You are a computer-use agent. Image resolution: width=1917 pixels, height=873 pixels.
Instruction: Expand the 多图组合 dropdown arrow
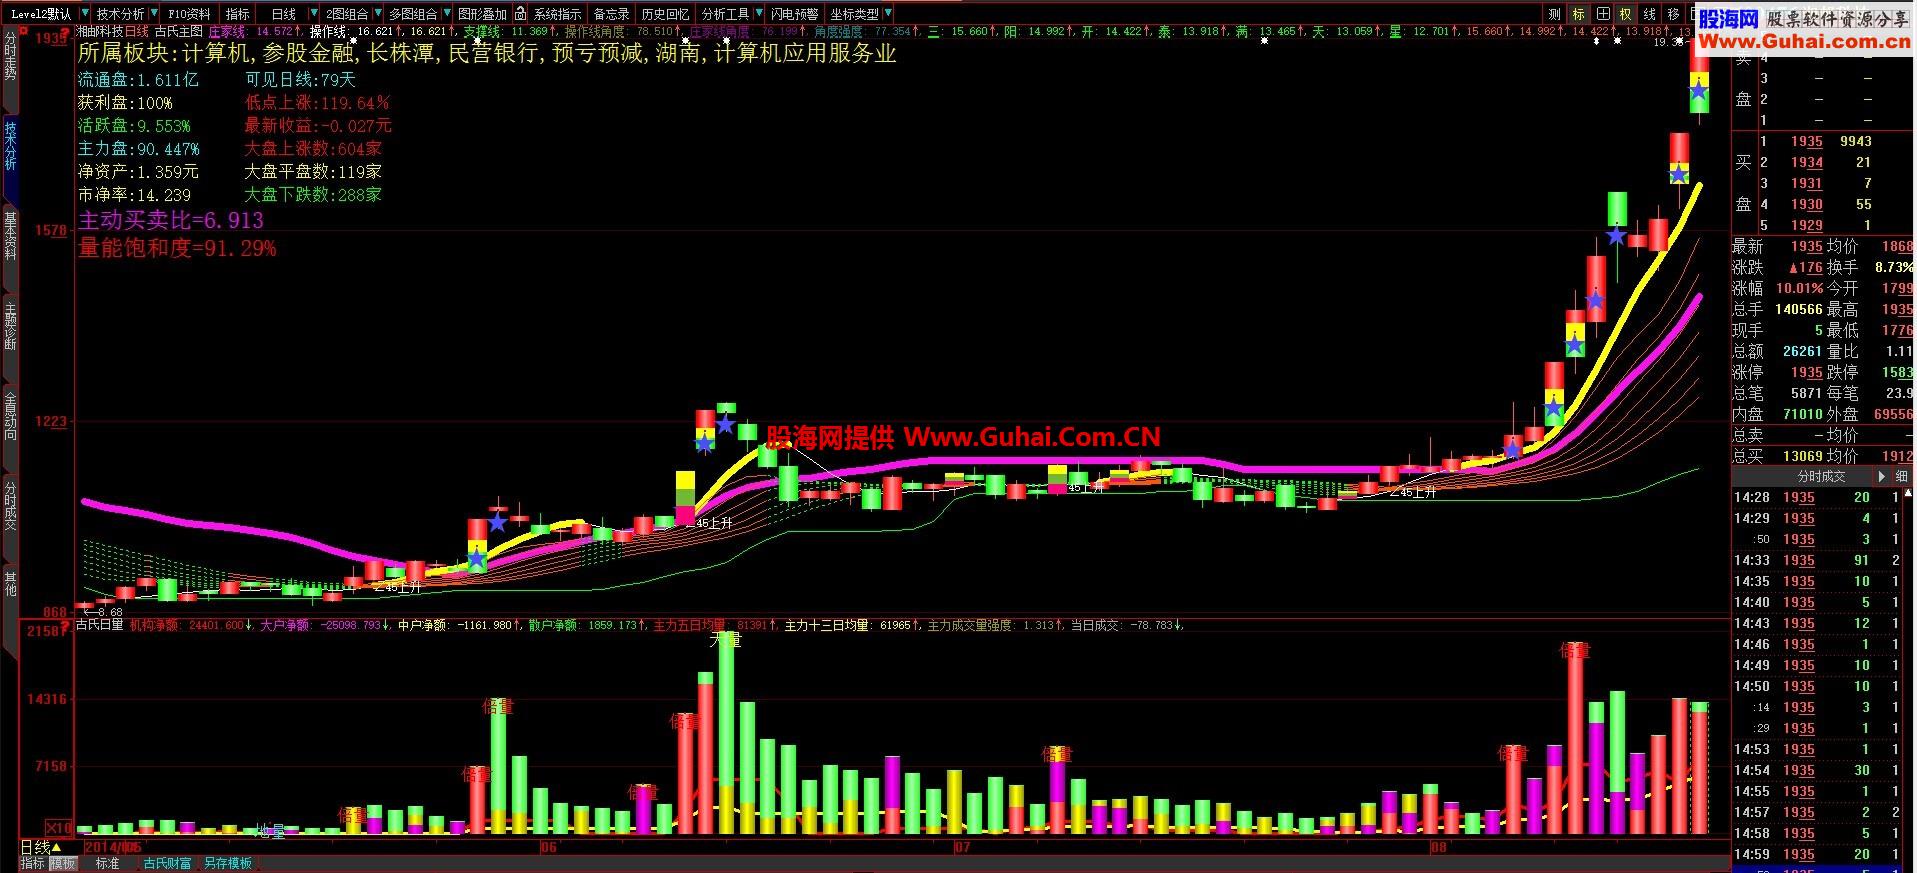(445, 14)
